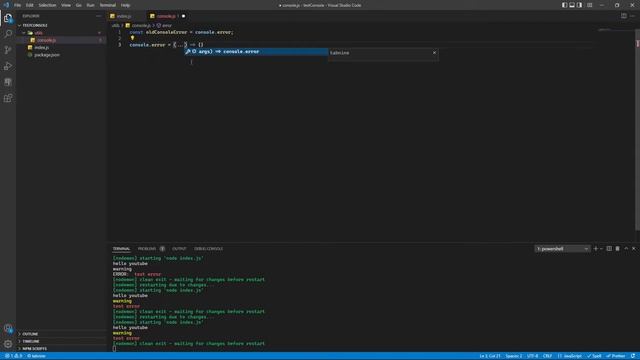The height and width of the screenshot is (360, 640).
Task: Open the customize layout icon in title bar
Action: pyautogui.click(x=589, y=5)
